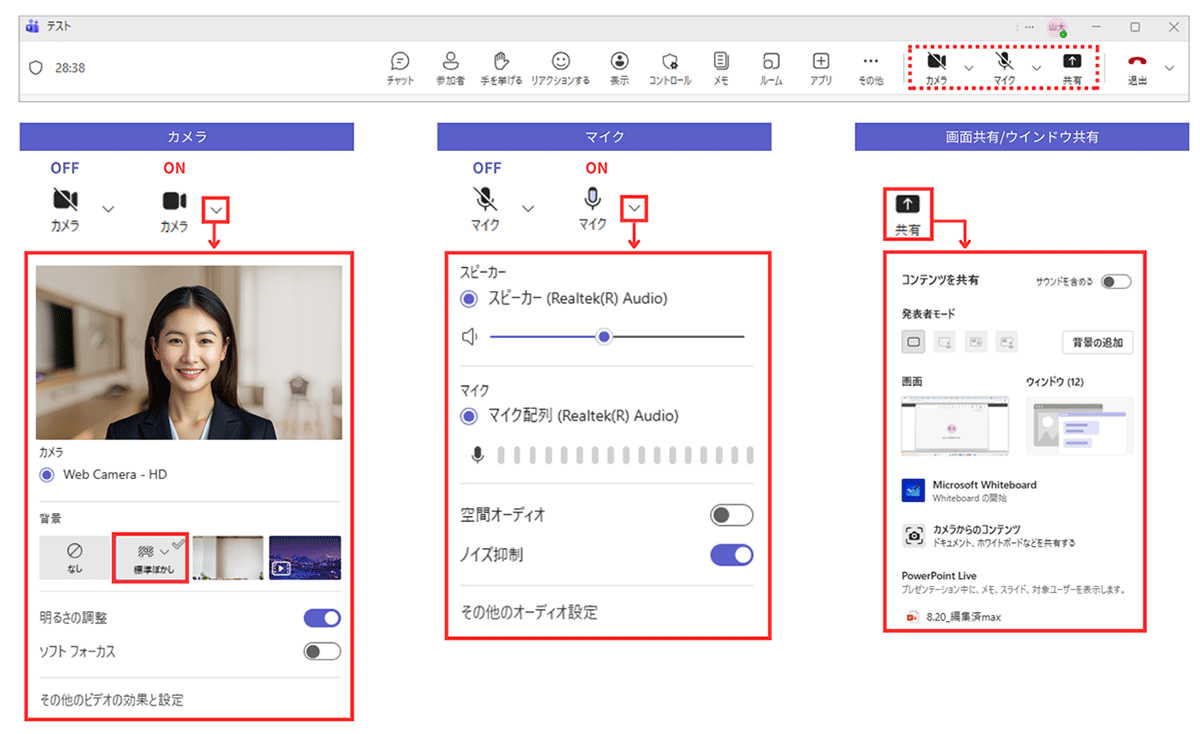The height and width of the screenshot is (734, 1200).
Task: Open the その他 (More) menu
Action: point(871,67)
